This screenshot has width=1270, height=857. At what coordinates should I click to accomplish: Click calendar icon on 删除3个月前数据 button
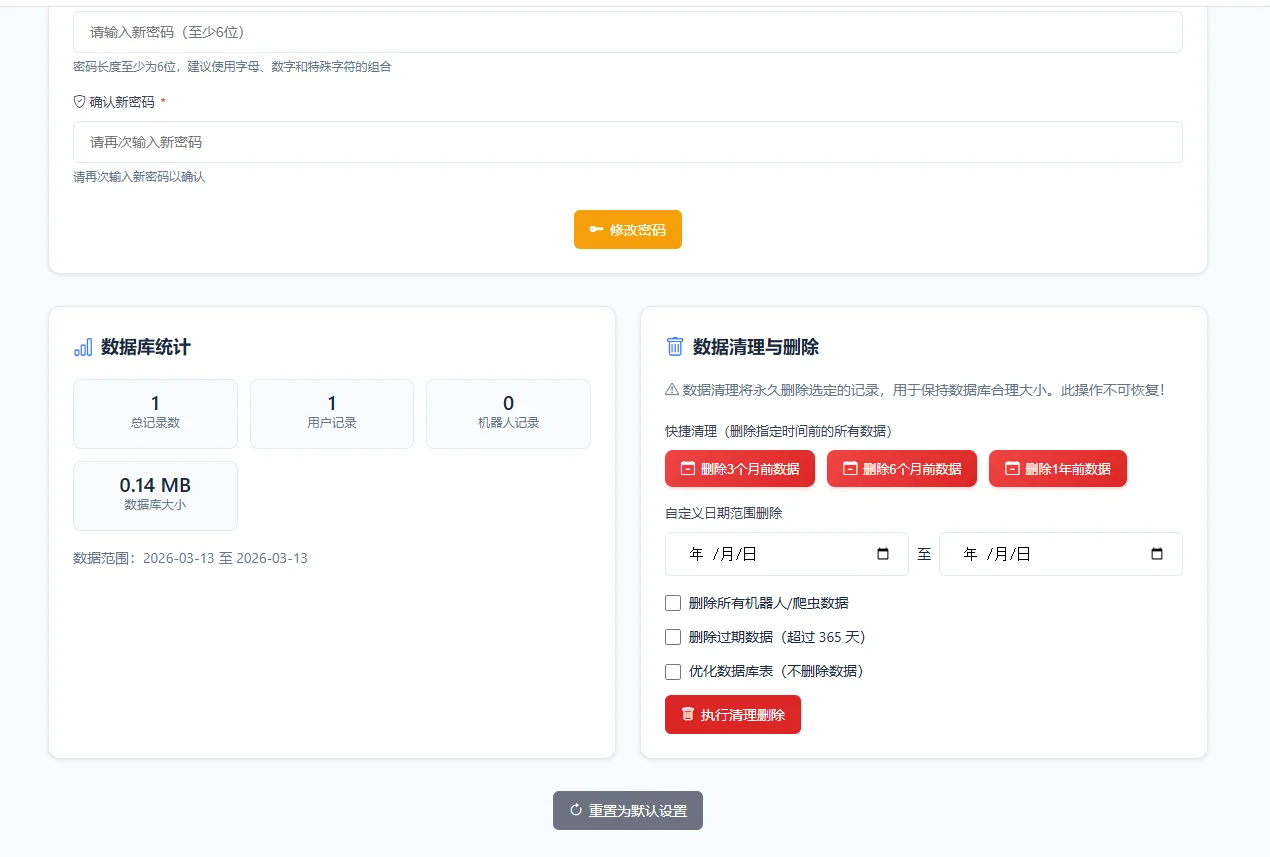pos(688,468)
